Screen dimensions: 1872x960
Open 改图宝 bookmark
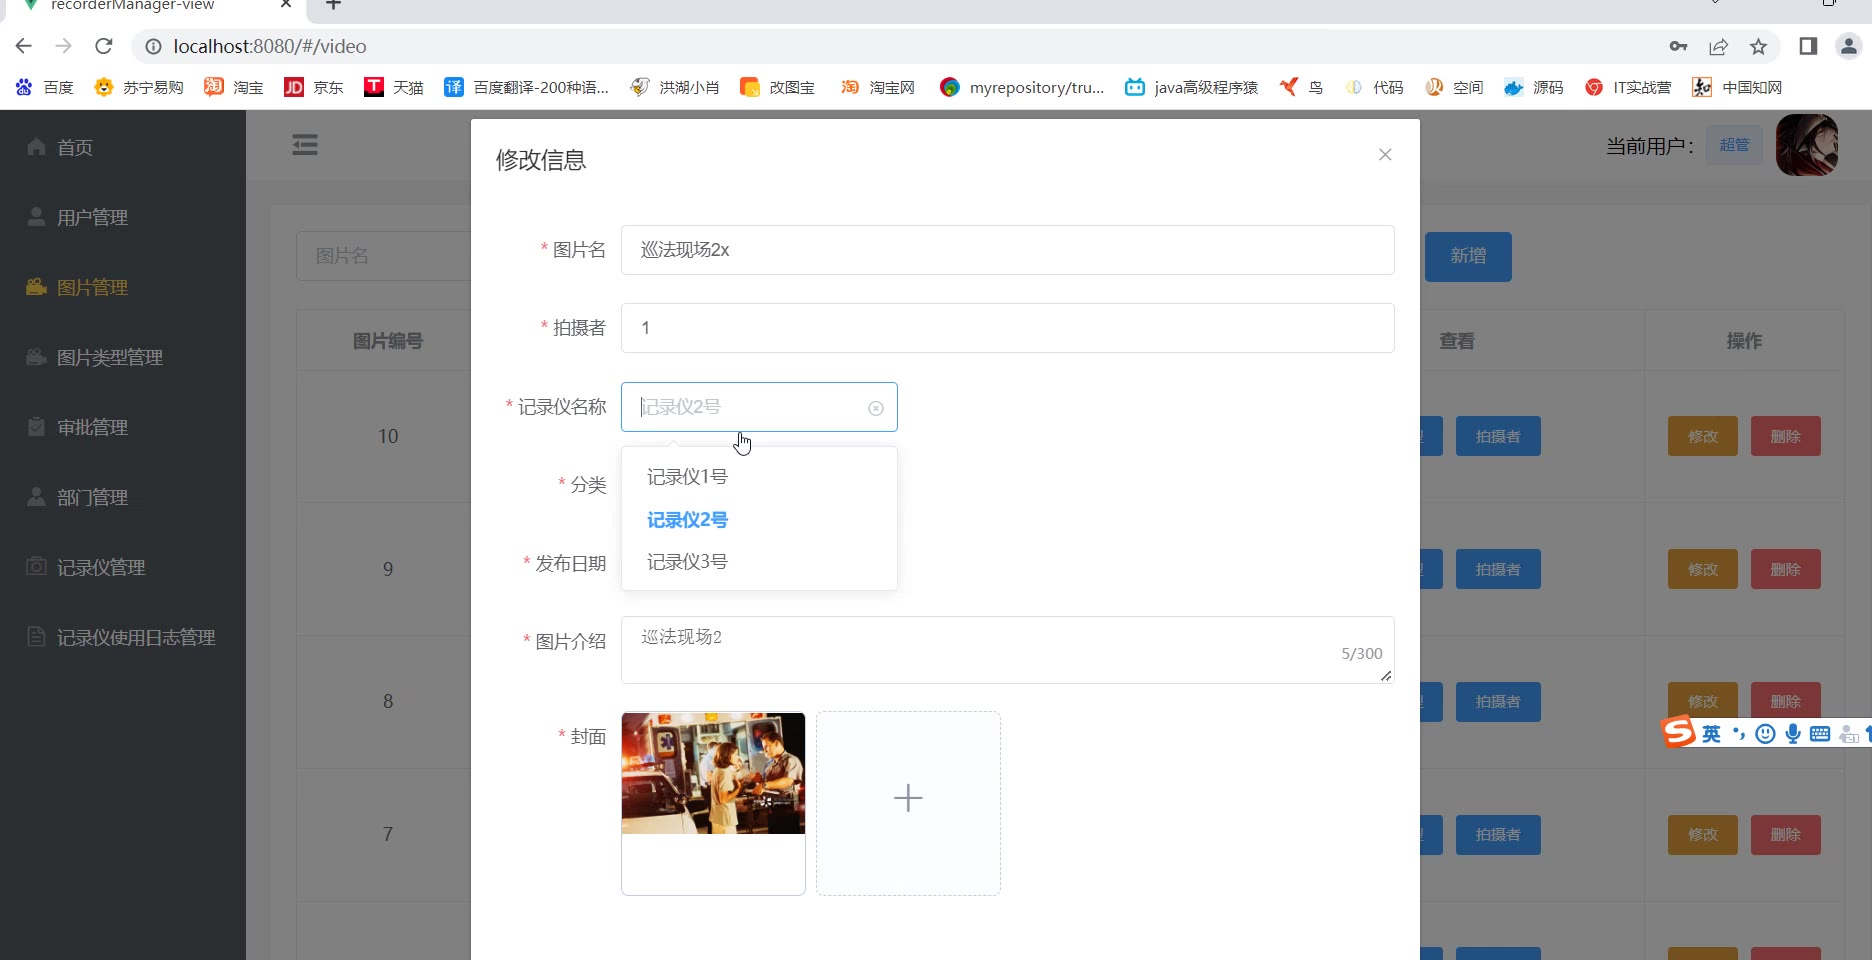tap(778, 87)
